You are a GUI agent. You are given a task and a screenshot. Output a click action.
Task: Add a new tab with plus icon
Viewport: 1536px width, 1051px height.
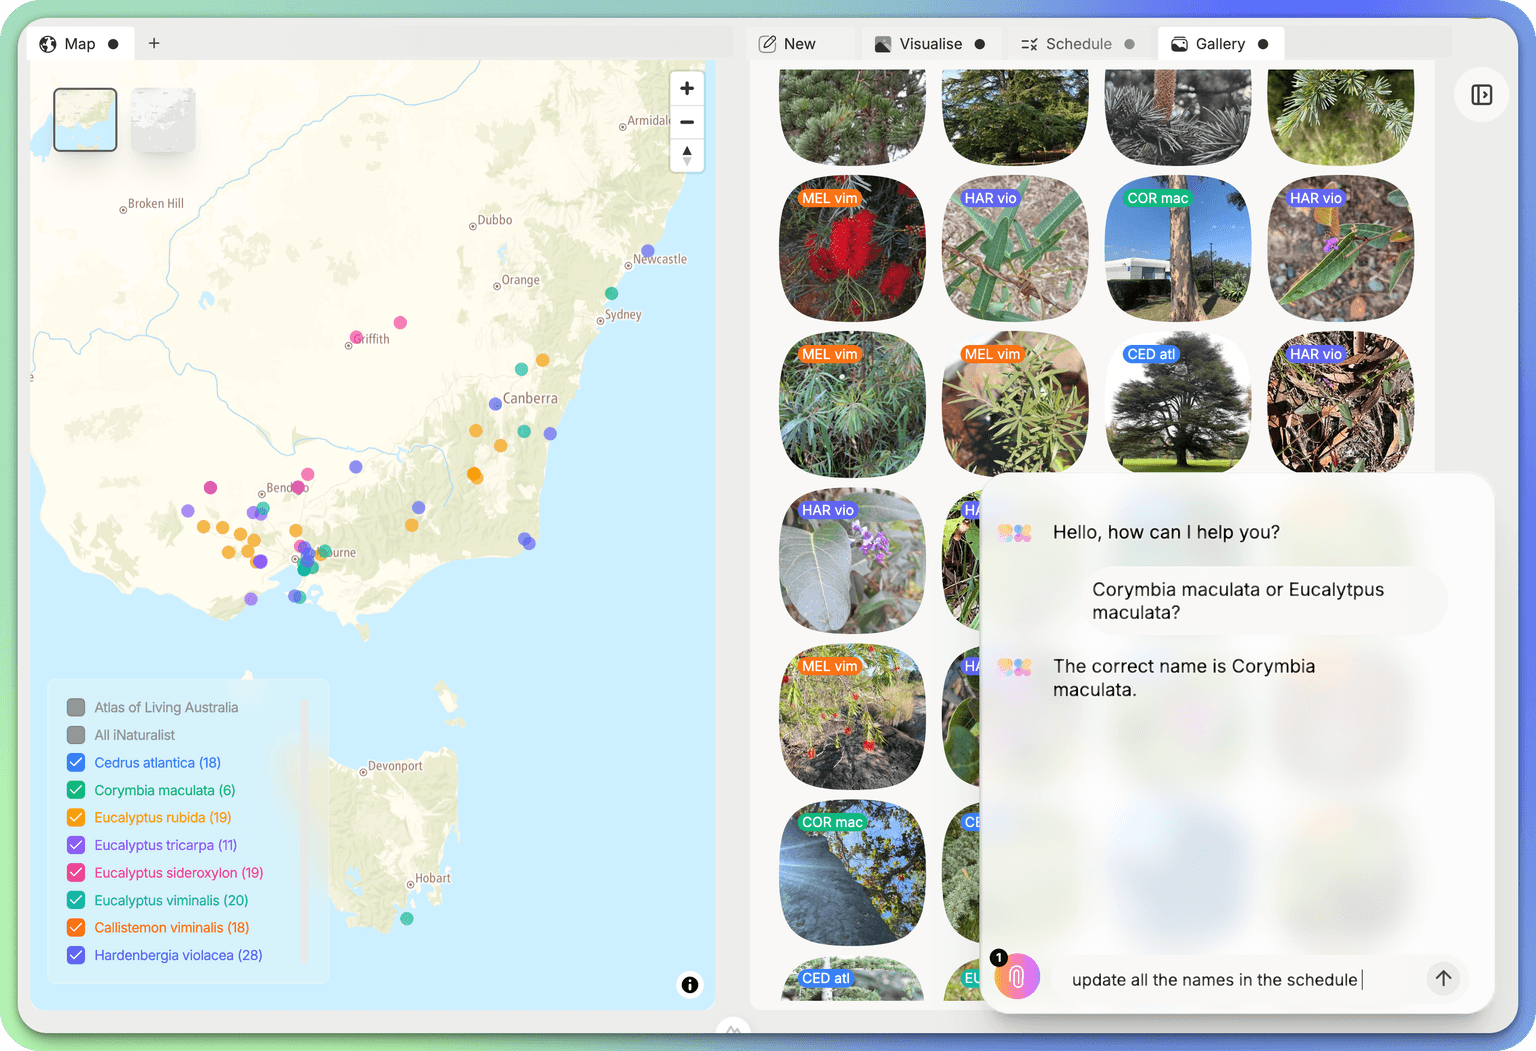tap(154, 44)
